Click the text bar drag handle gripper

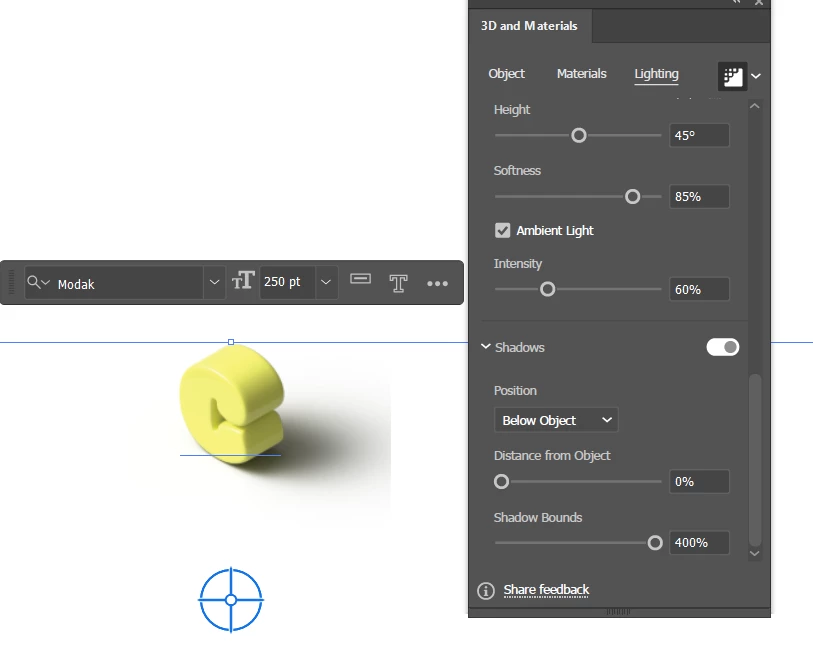(11, 283)
